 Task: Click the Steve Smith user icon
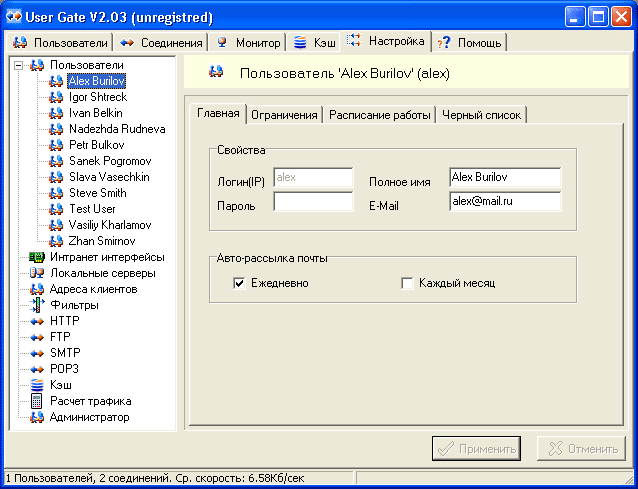click(56, 193)
